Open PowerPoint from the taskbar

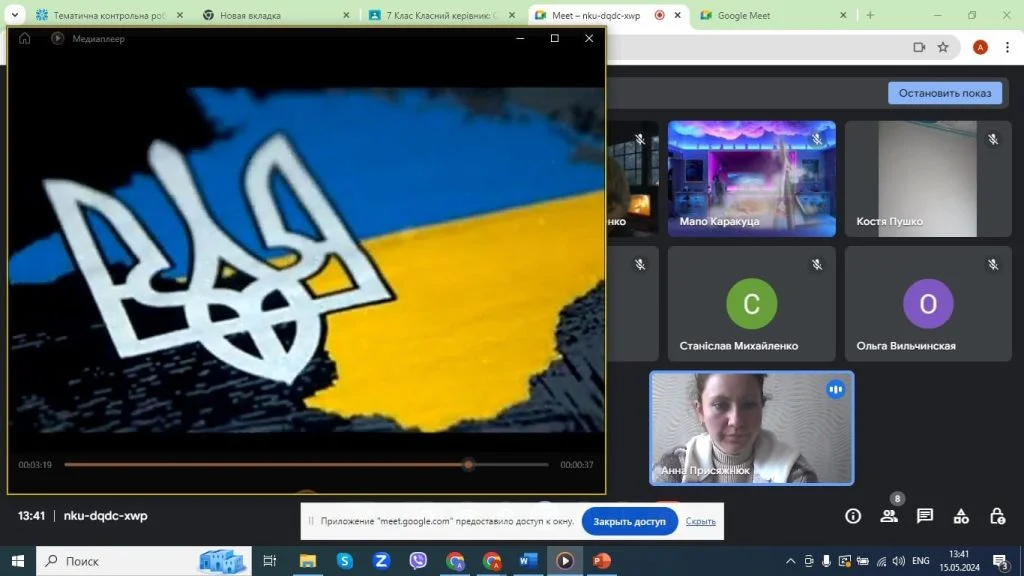click(x=601, y=561)
